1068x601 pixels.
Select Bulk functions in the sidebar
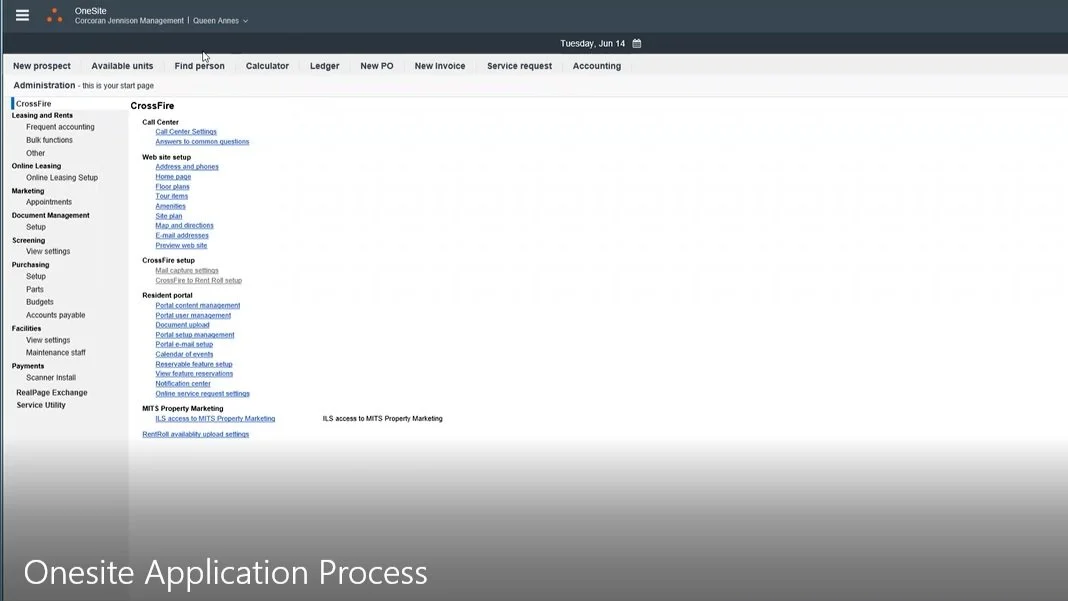[x=49, y=140]
